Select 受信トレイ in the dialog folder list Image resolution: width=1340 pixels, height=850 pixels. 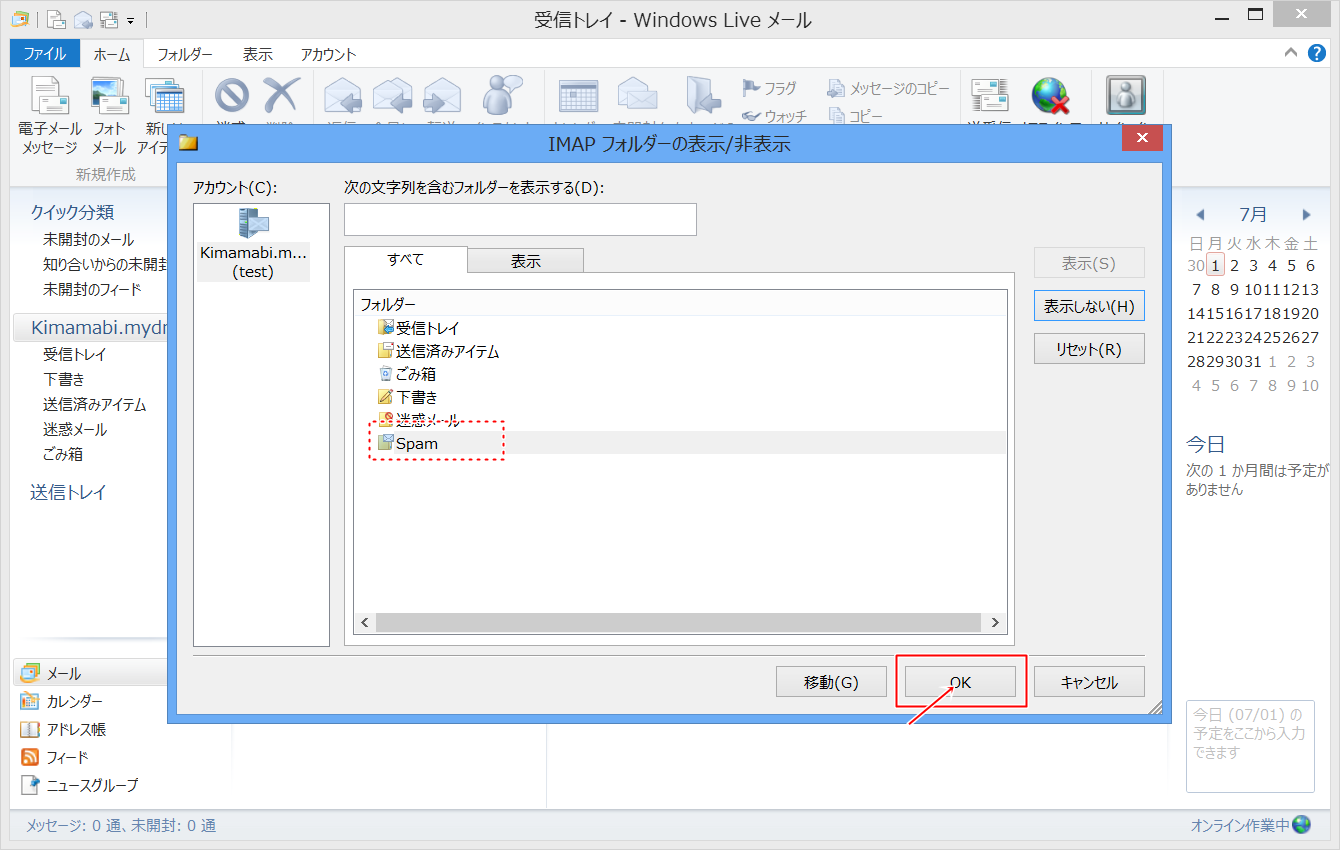[419, 327]
